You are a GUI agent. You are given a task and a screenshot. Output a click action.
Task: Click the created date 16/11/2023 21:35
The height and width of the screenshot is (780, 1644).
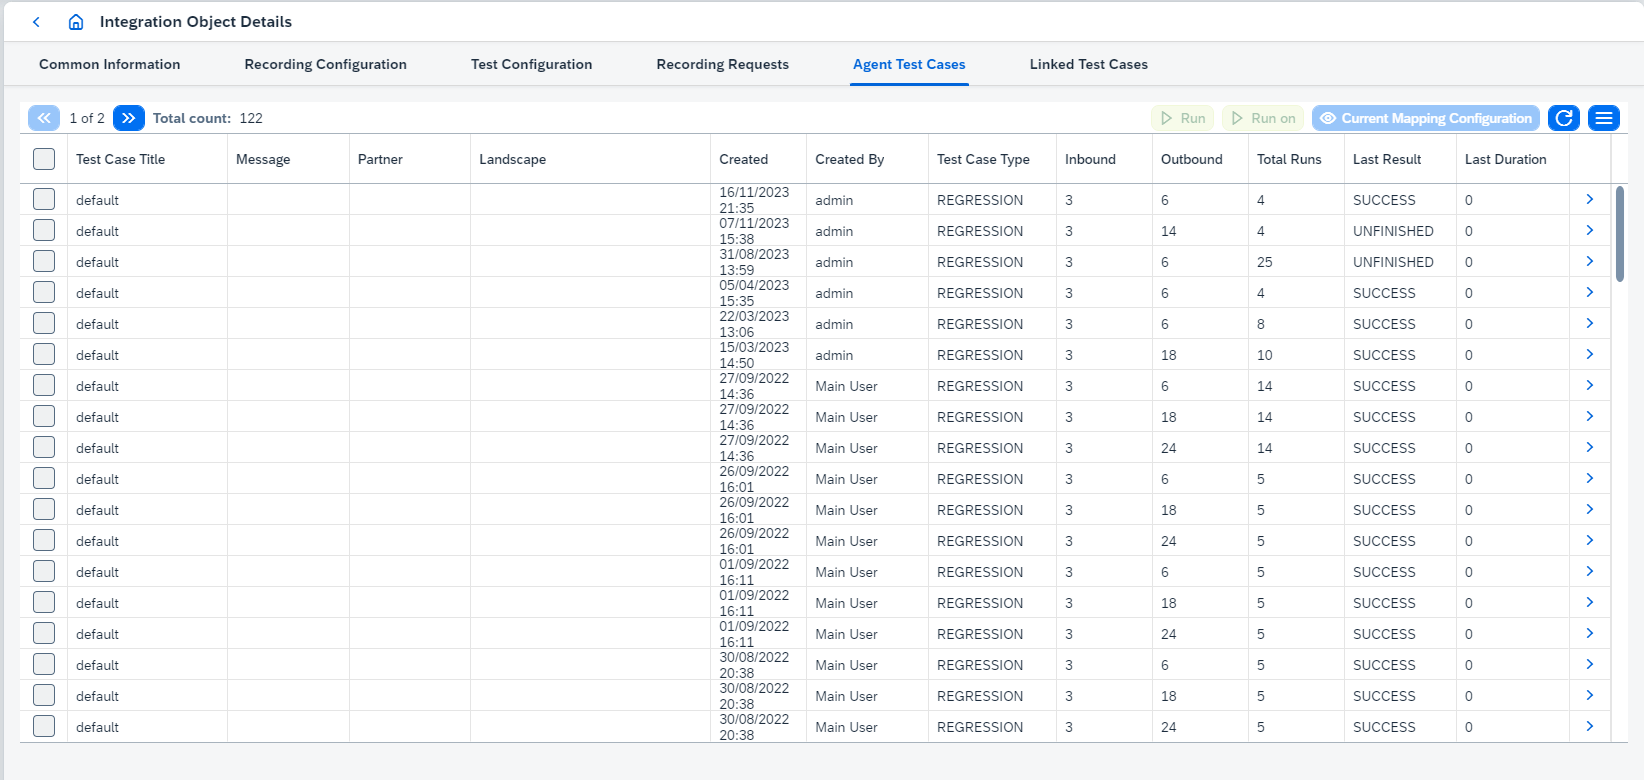[x=754, y=200]
